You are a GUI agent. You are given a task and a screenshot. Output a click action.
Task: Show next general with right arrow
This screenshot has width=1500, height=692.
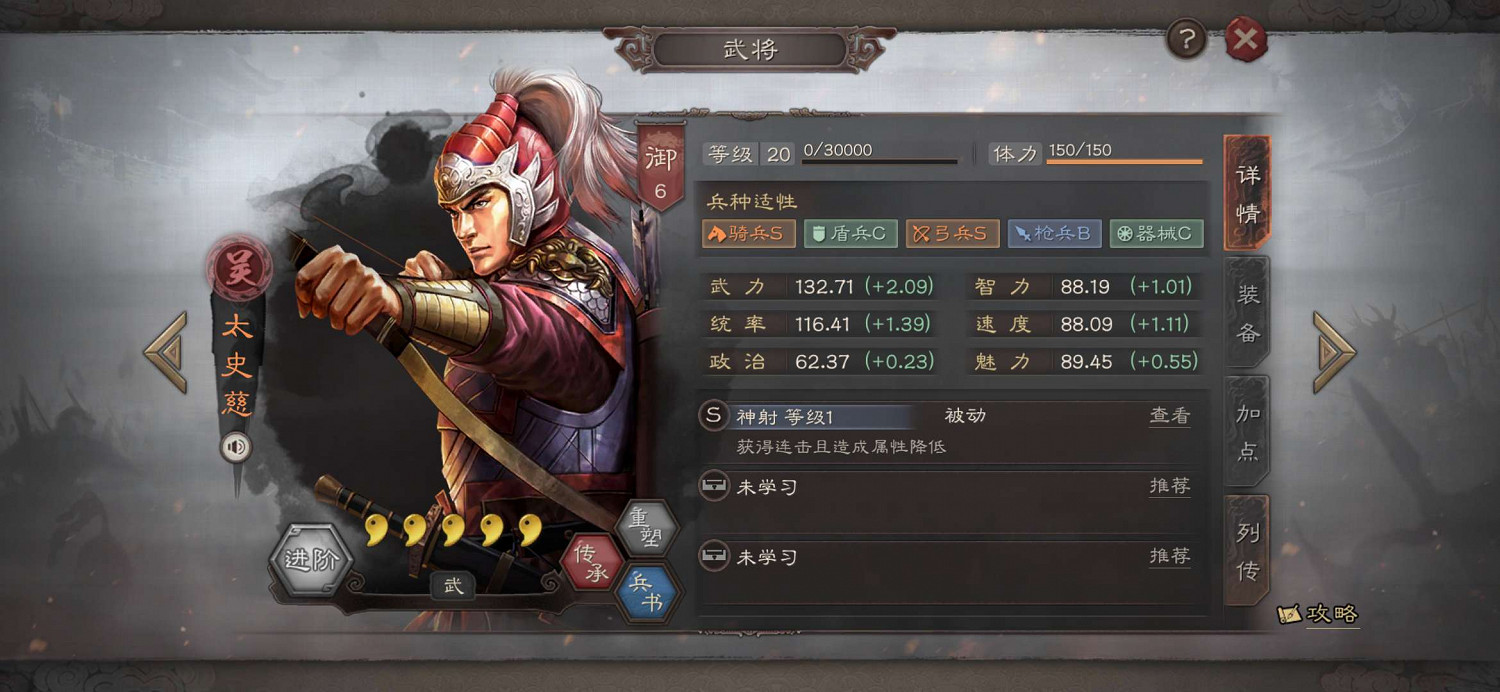(x=1334, y=351)
